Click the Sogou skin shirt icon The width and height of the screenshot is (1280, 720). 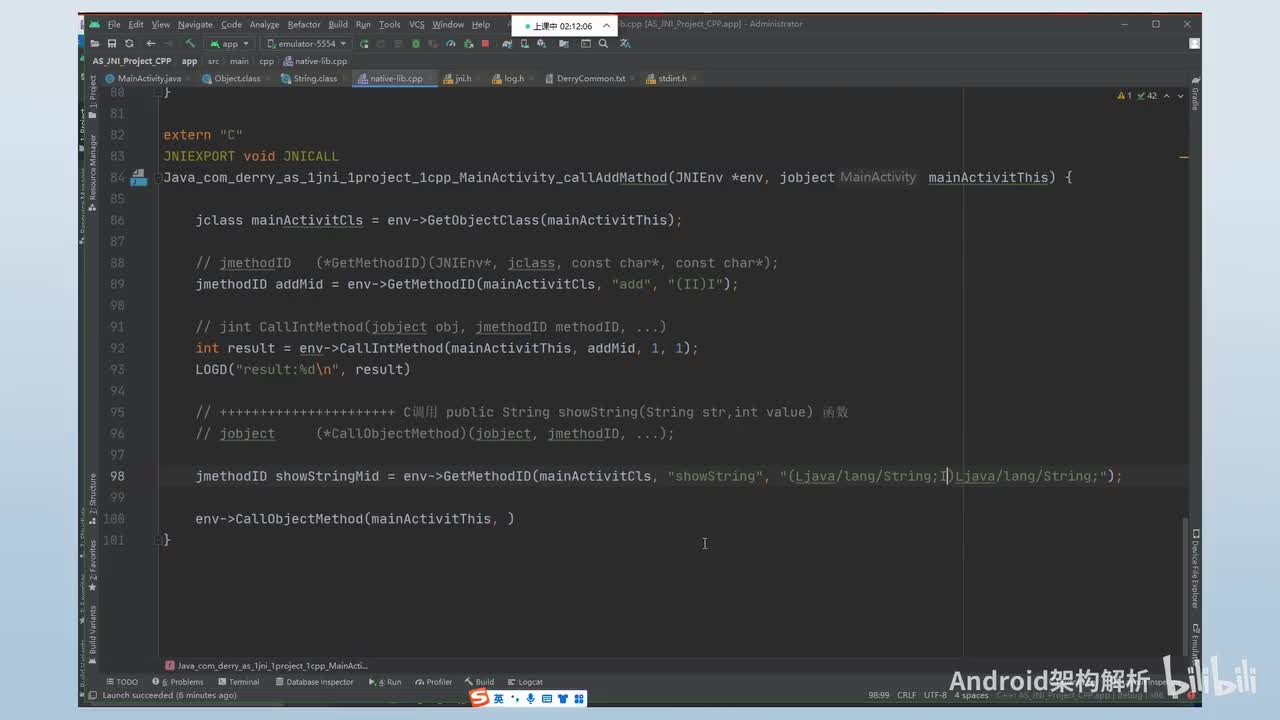point(562,698)
